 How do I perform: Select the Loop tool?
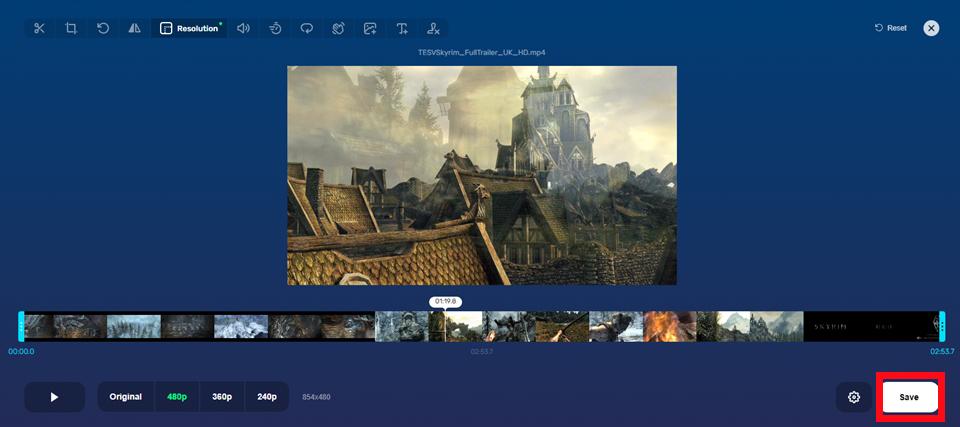click(307, 28)
